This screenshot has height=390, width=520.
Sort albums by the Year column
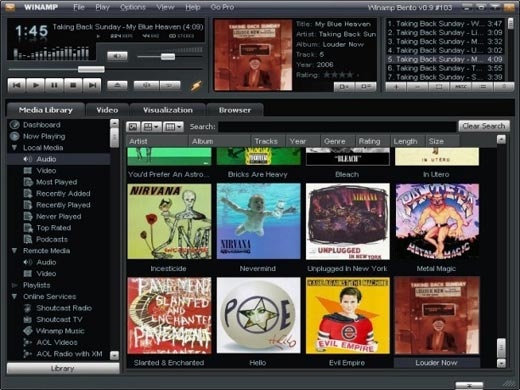302,141
